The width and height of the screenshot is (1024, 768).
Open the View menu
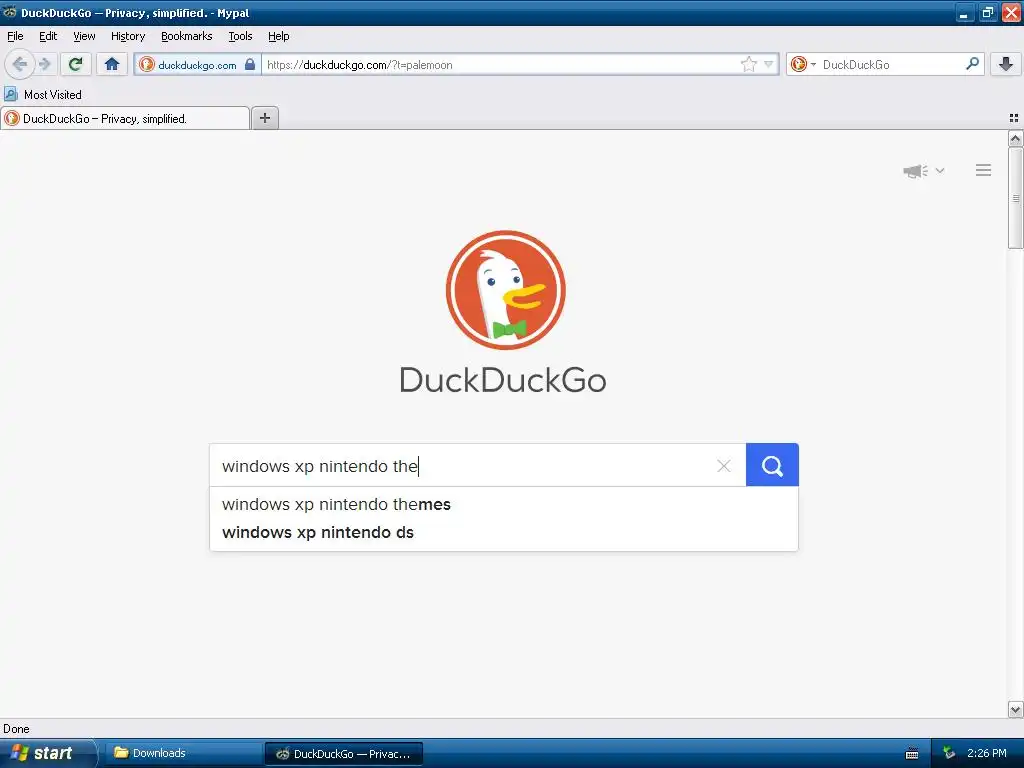(x=84, y=36)
